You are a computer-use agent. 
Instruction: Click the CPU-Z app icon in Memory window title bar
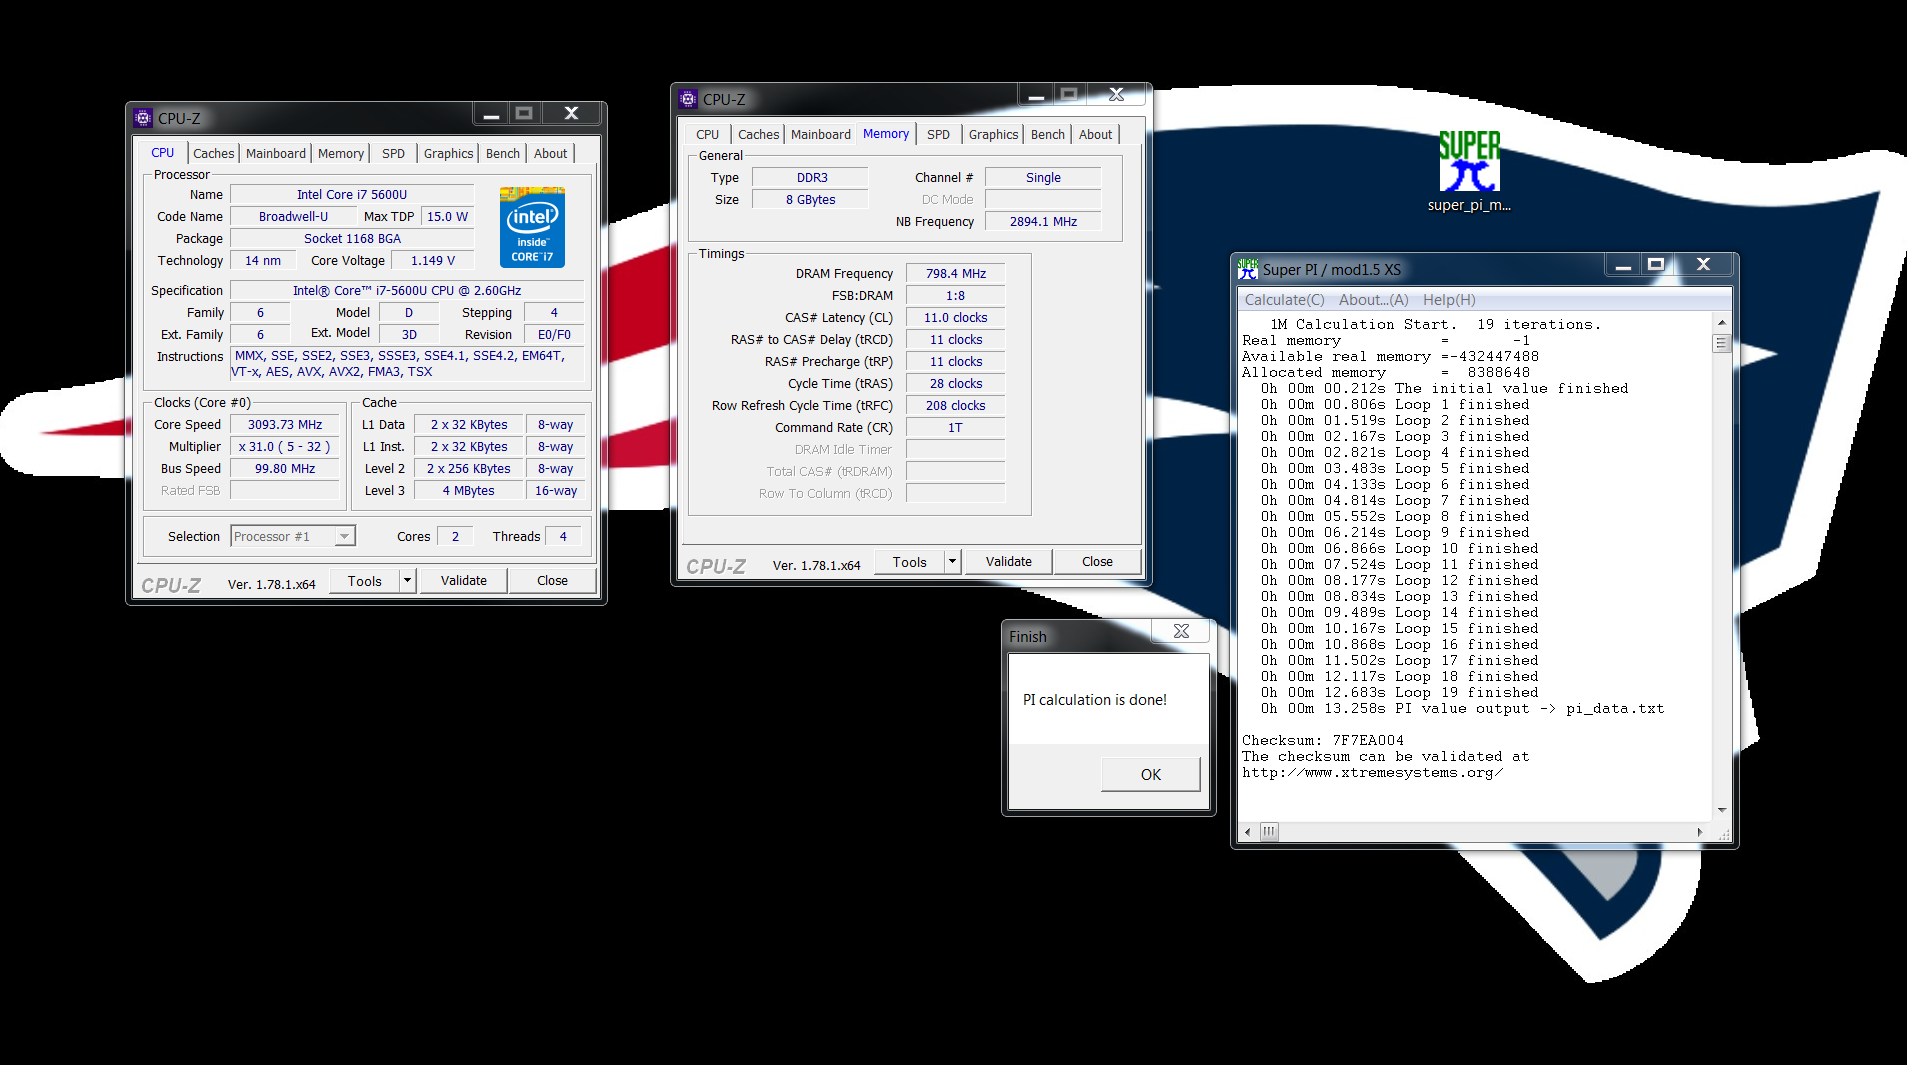tap(688, 99)
